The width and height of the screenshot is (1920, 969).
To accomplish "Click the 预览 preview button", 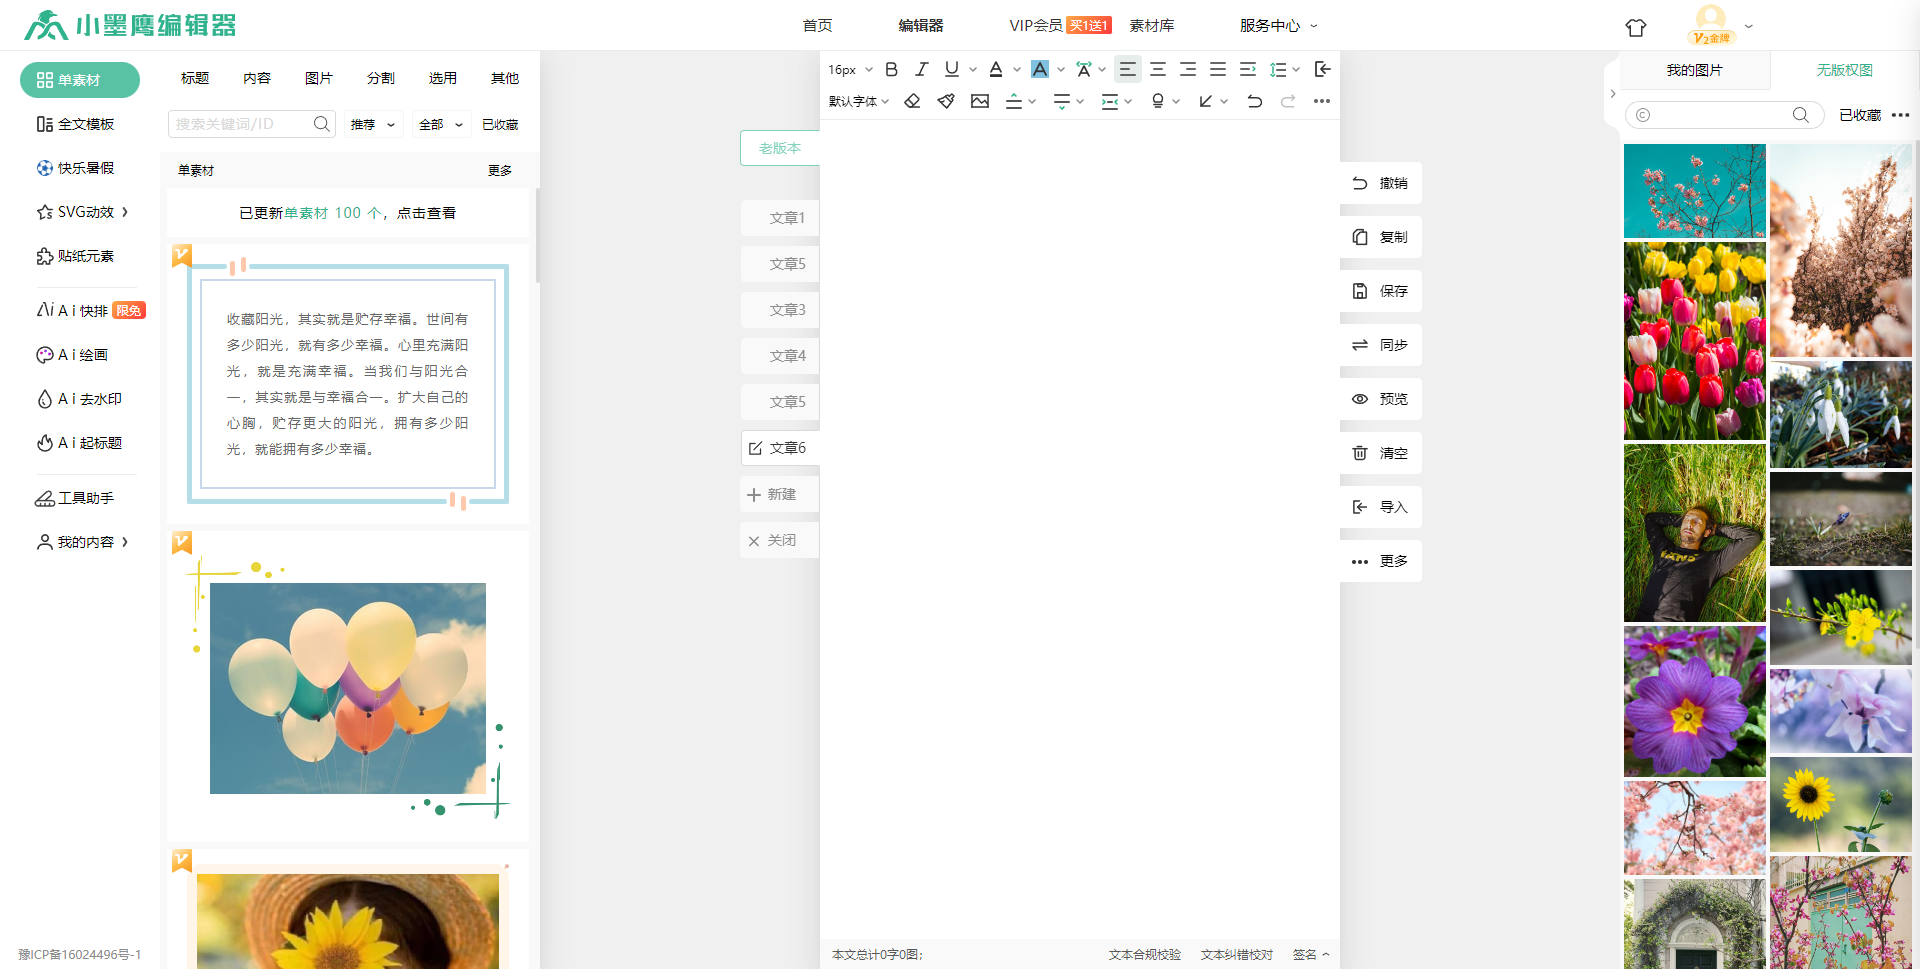I will [1380, 399].
